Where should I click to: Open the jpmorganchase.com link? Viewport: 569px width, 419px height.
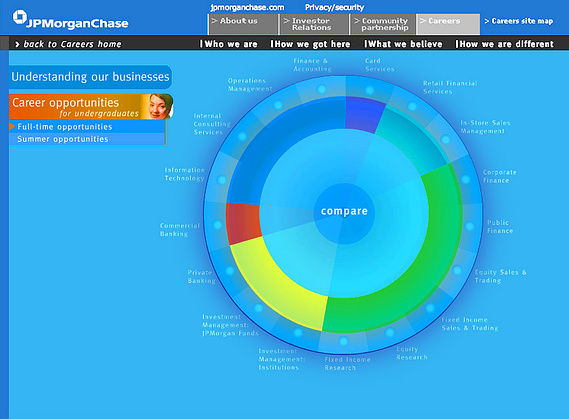tap(247, 7)
